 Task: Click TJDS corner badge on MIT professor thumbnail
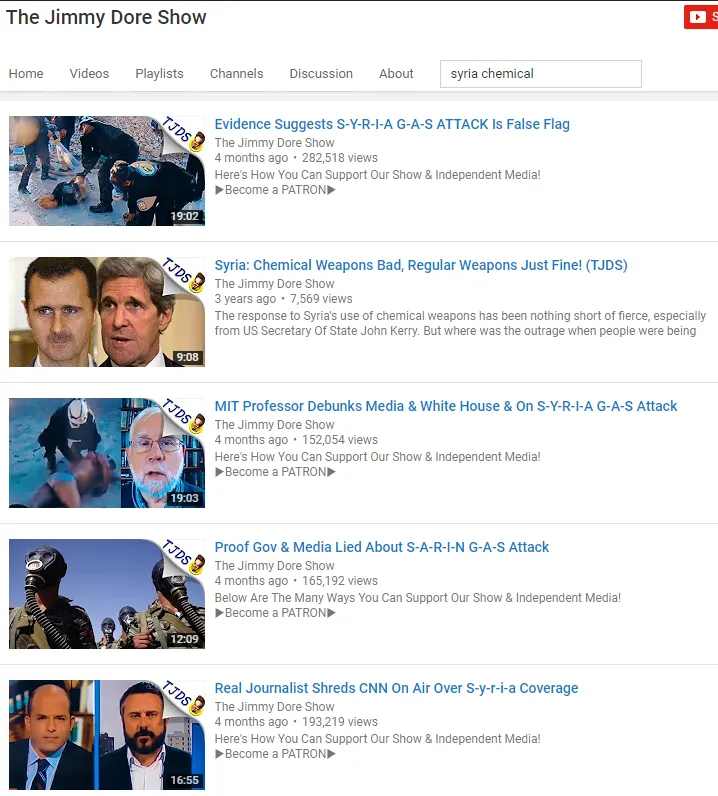(x=184, y=416)
